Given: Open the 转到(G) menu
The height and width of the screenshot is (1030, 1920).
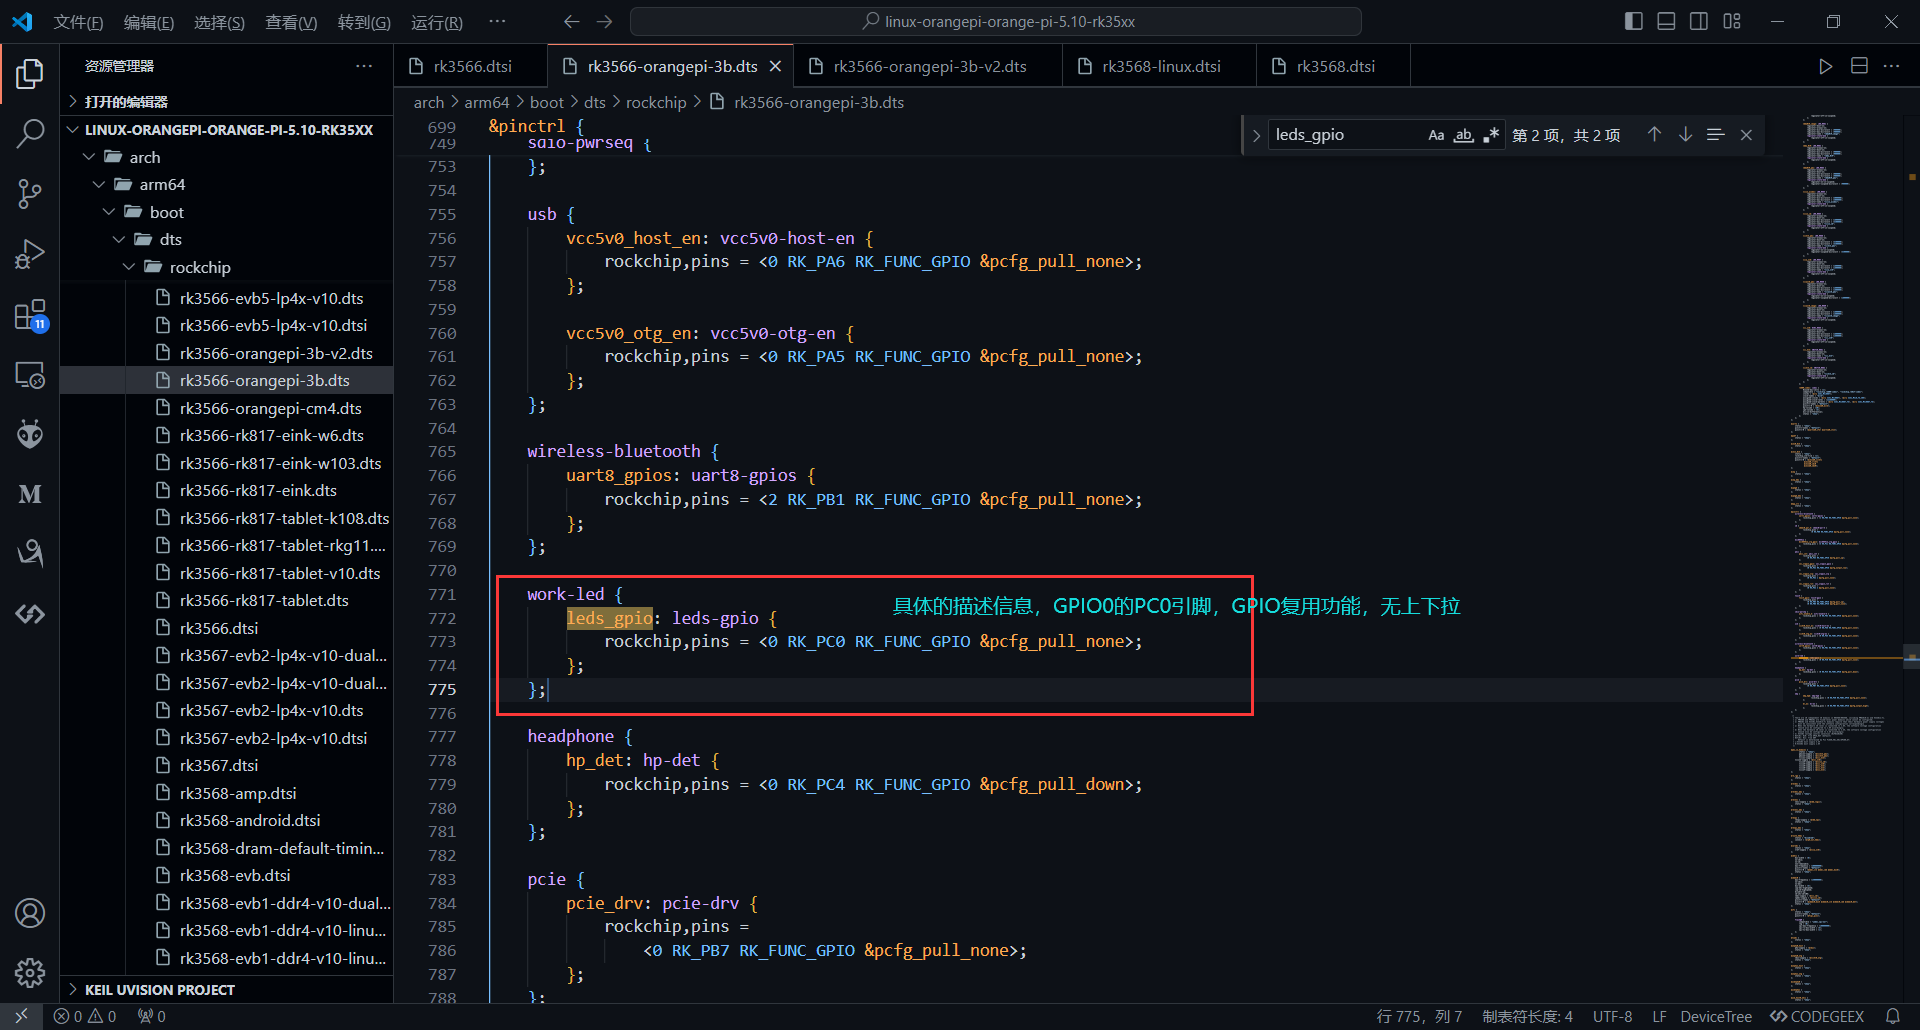Looking at the screenshot, I should [x=364, y=22].
